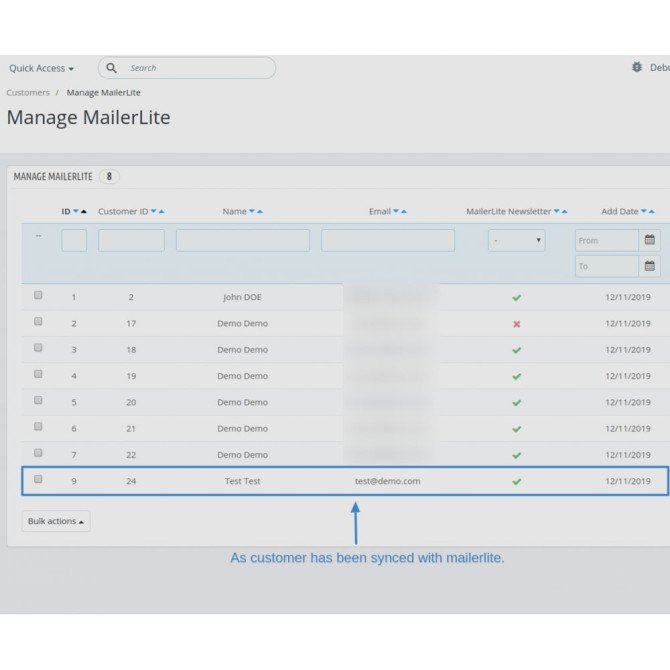Image resolution: width=670 pixels, height=670 pixels.
Task: Select checkbox for row ID 5
Action: 38,400
